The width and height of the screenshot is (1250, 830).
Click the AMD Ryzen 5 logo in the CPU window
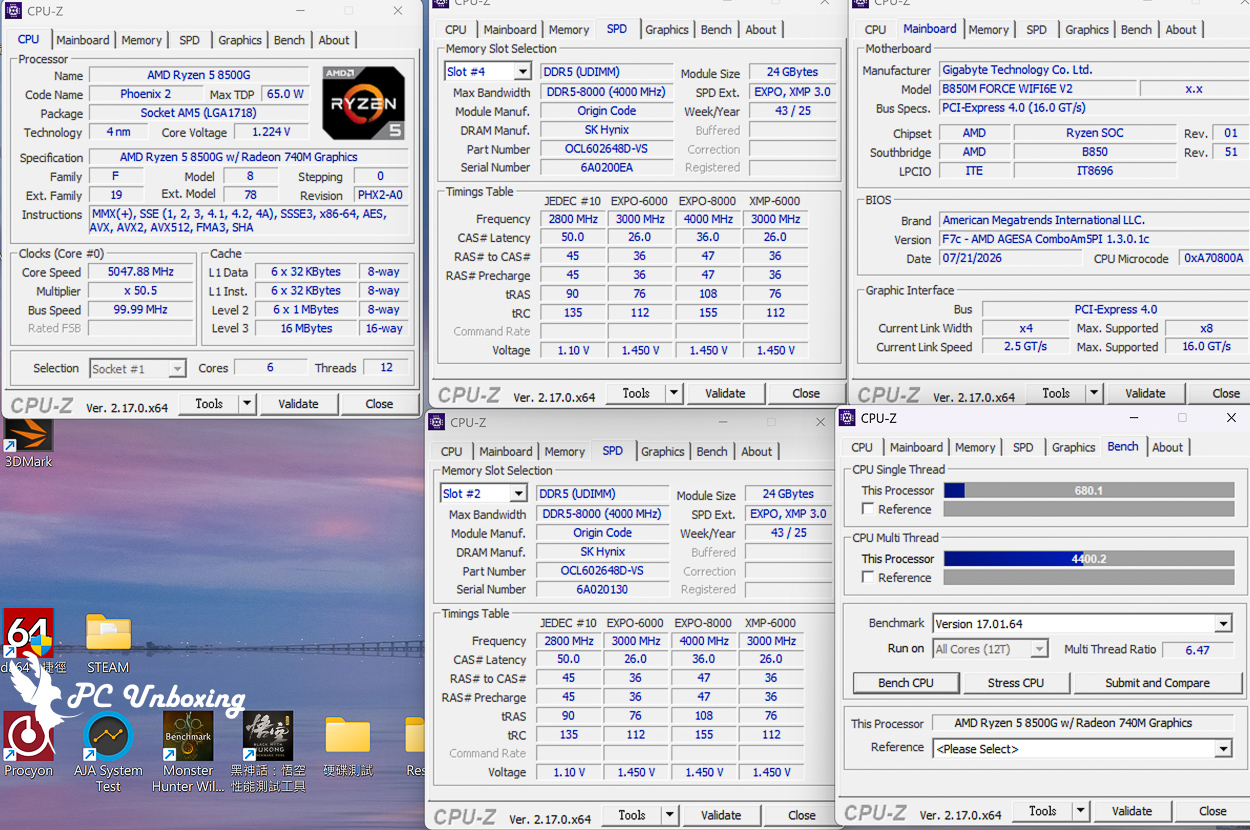click(363, 102)
